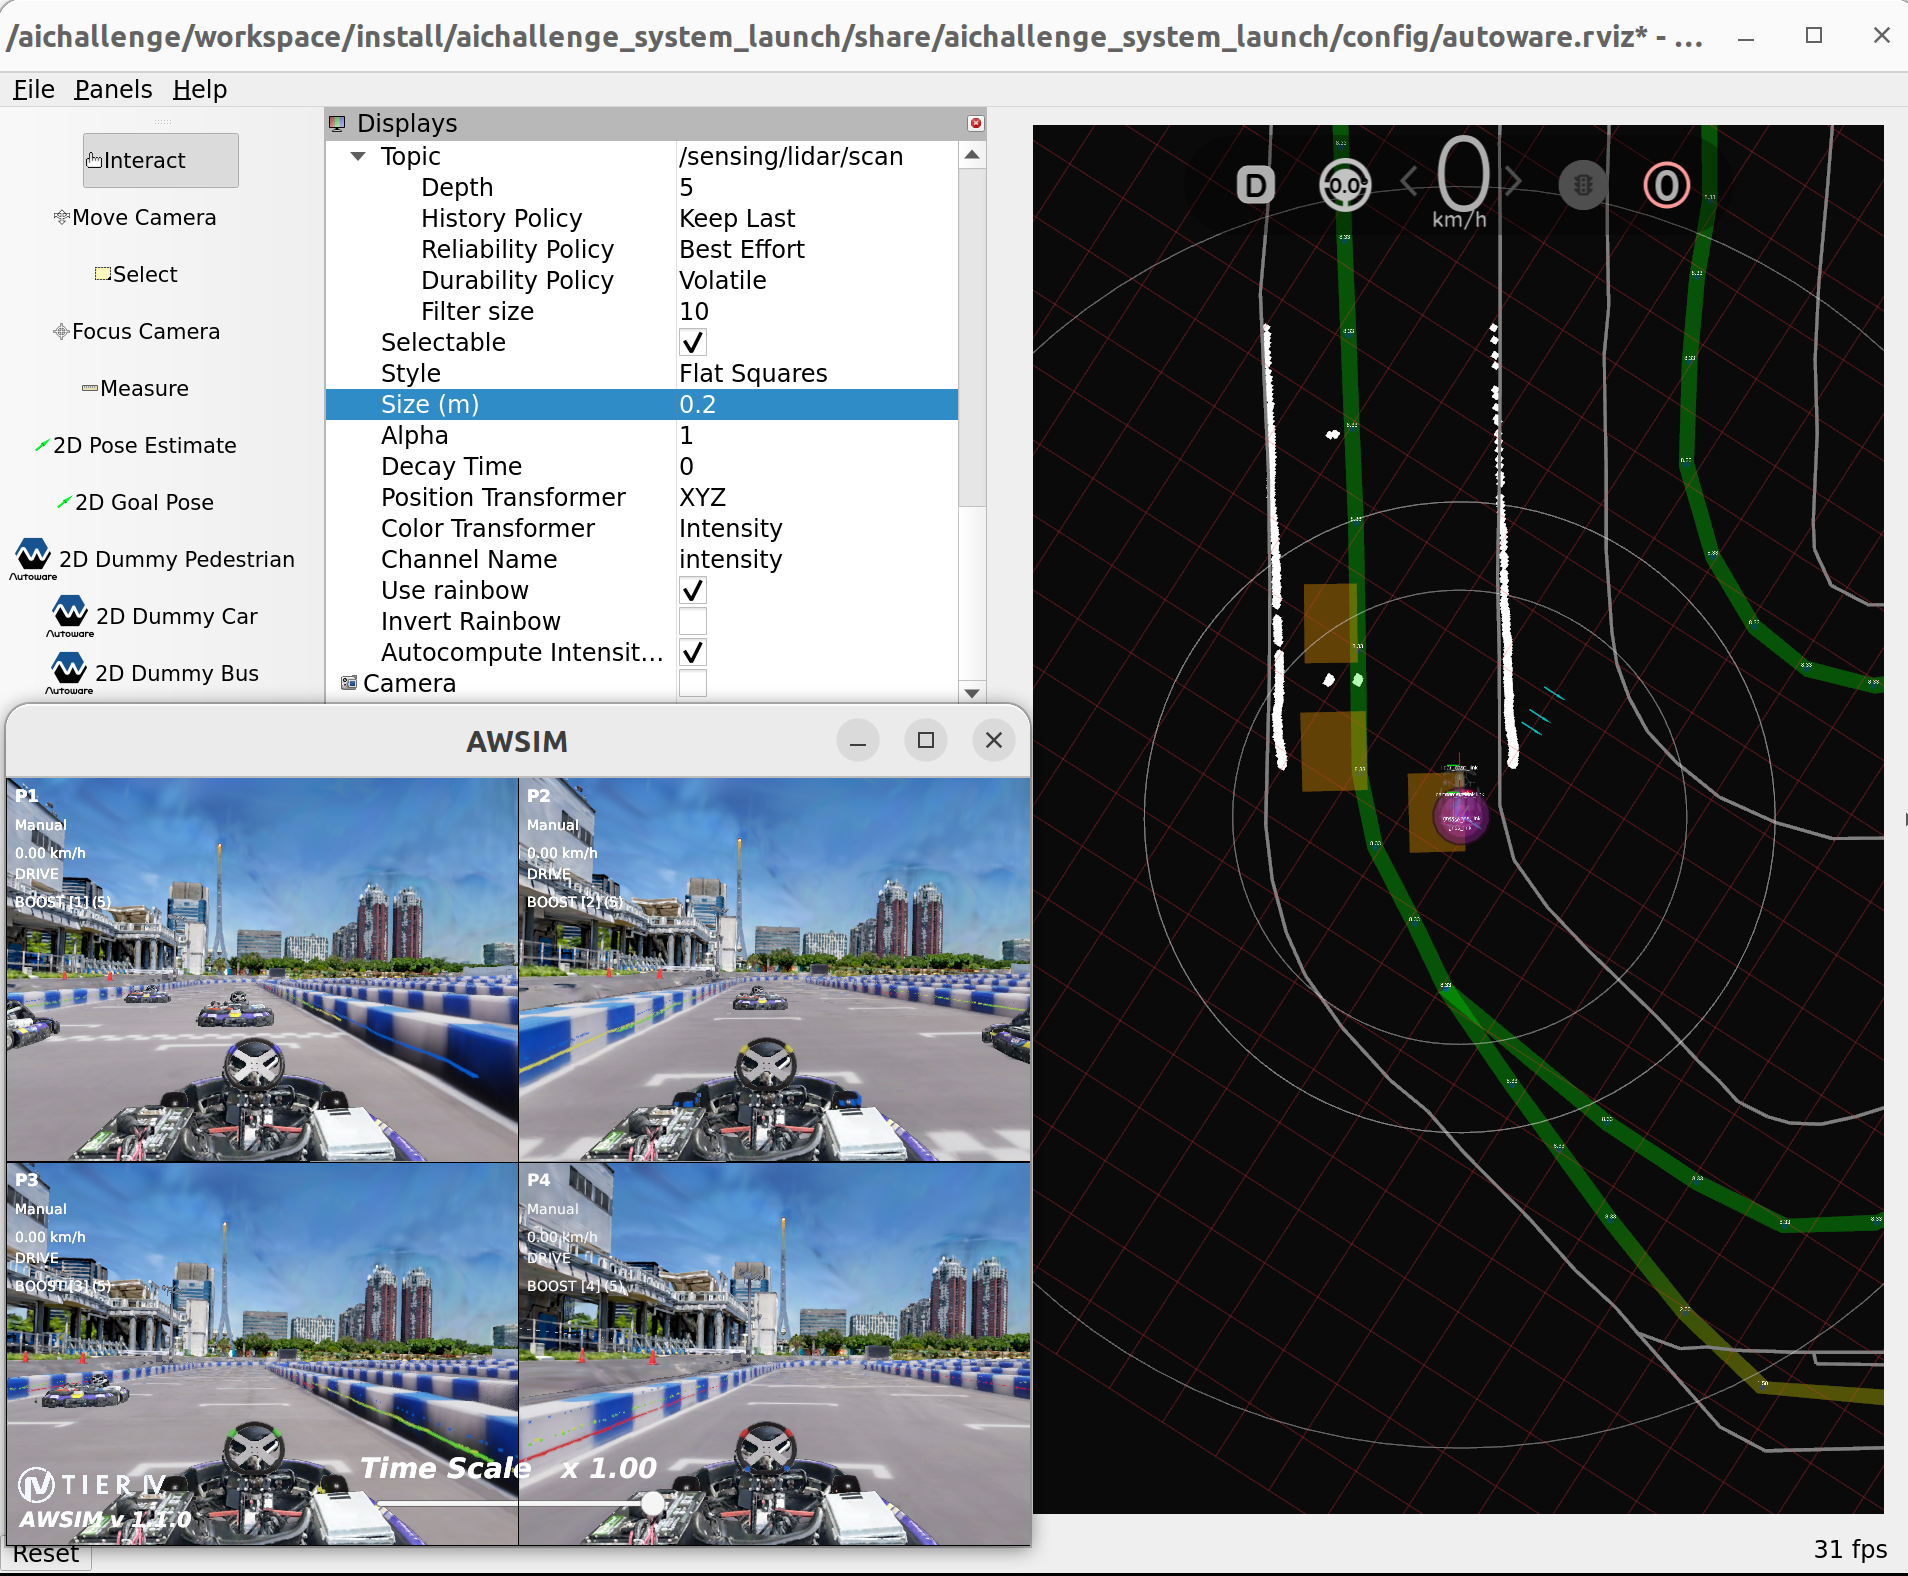Screen dimensions: 1908x1576
Task: Open the Color Transformer Intensity dropdown
Action: (x=815, y=529)
